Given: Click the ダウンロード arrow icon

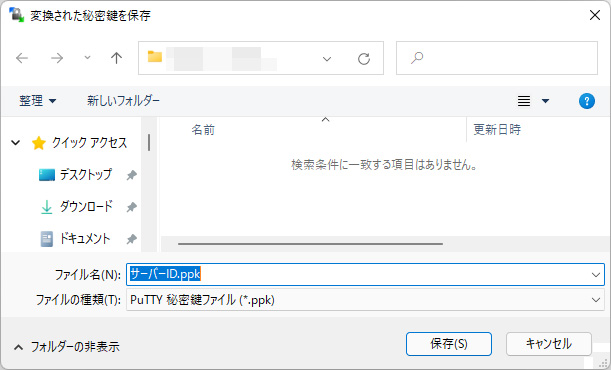Looking at the screenshot, I should click(x=46, y=207).
